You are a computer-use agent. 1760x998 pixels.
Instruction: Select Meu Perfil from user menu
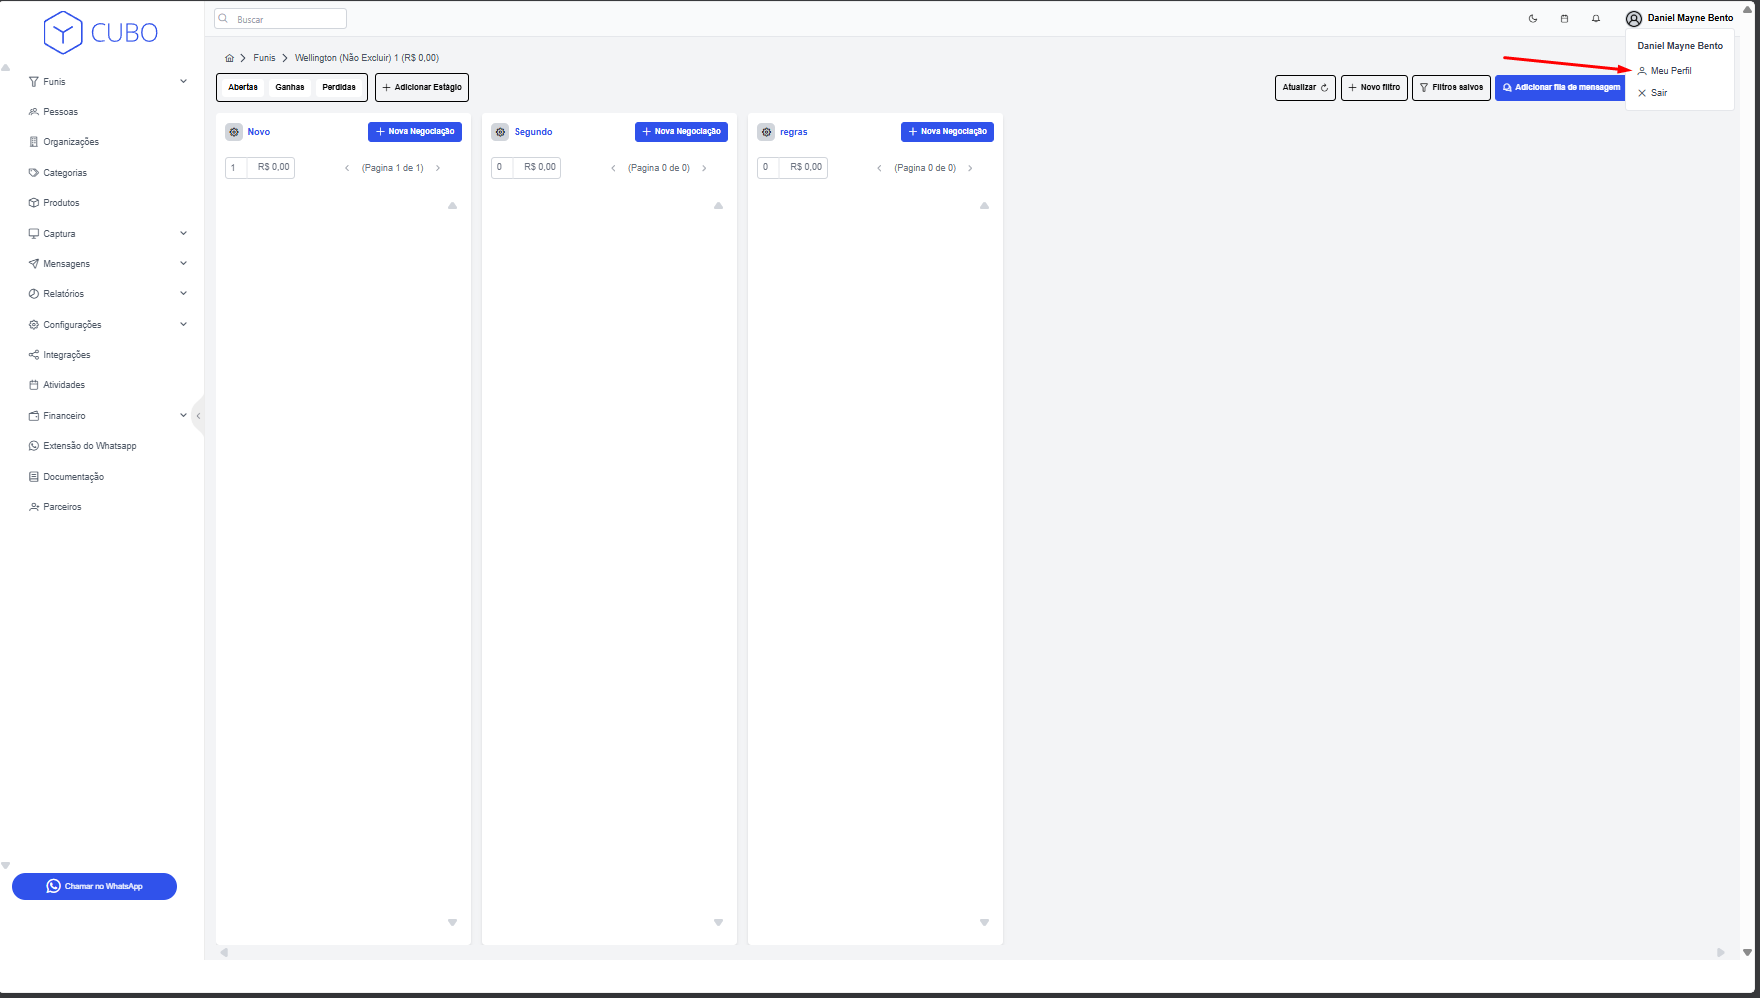click(1670, 71)
